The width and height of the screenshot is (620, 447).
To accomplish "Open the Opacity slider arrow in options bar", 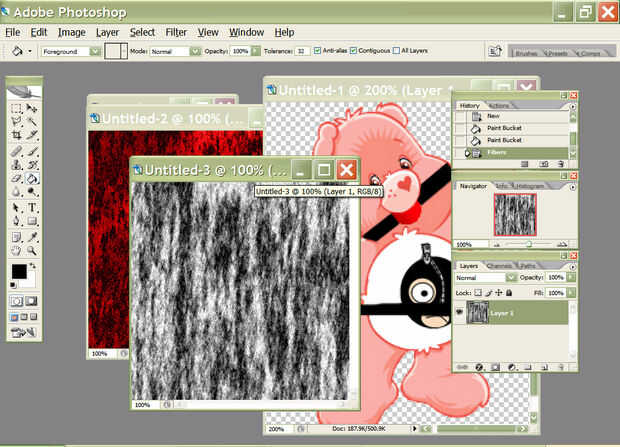I will coord(256,51).
